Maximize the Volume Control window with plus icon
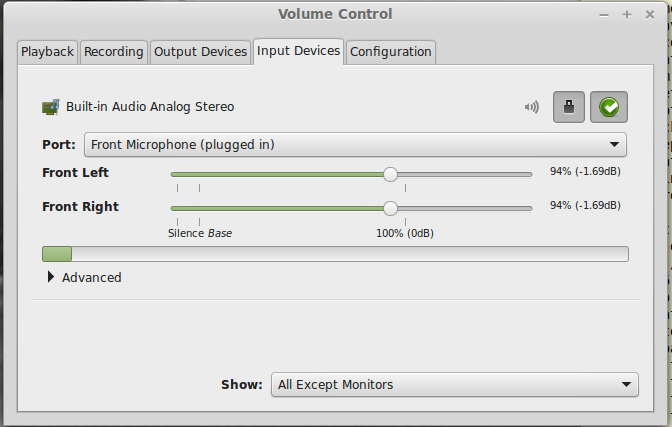Screen dimensions: 672x427 pos(627,15)
